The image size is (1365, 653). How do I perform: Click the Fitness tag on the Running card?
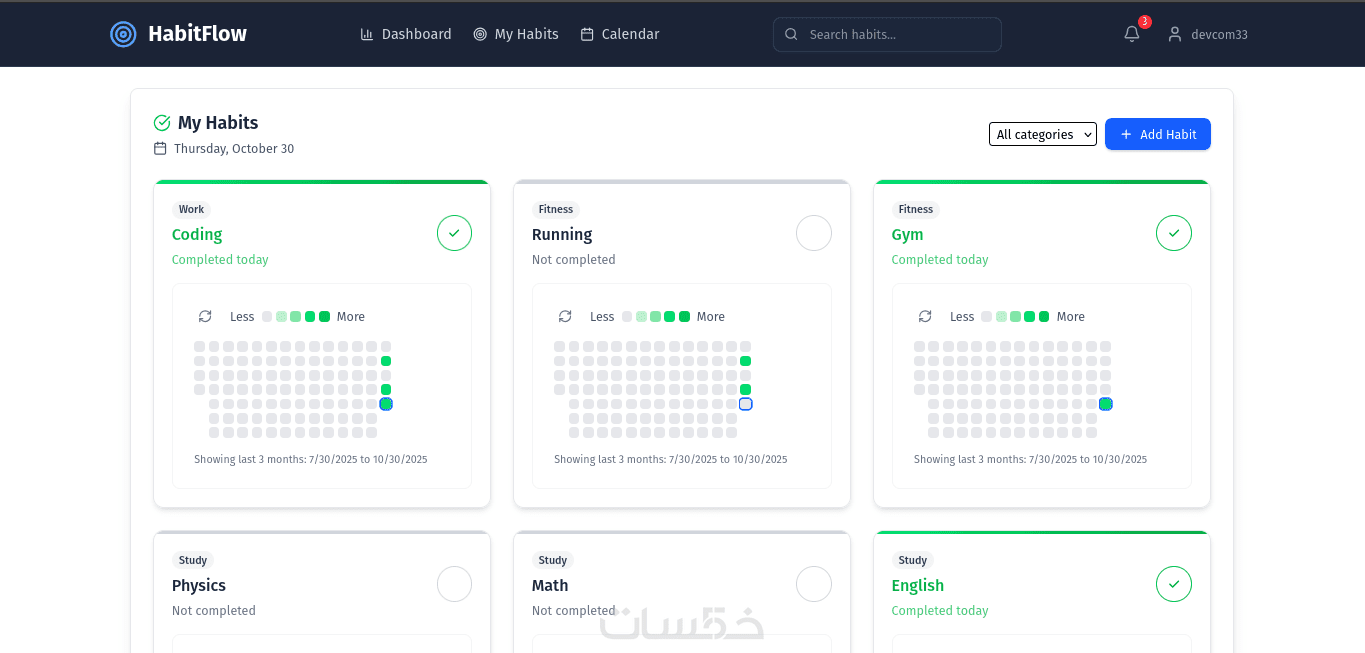556,209
